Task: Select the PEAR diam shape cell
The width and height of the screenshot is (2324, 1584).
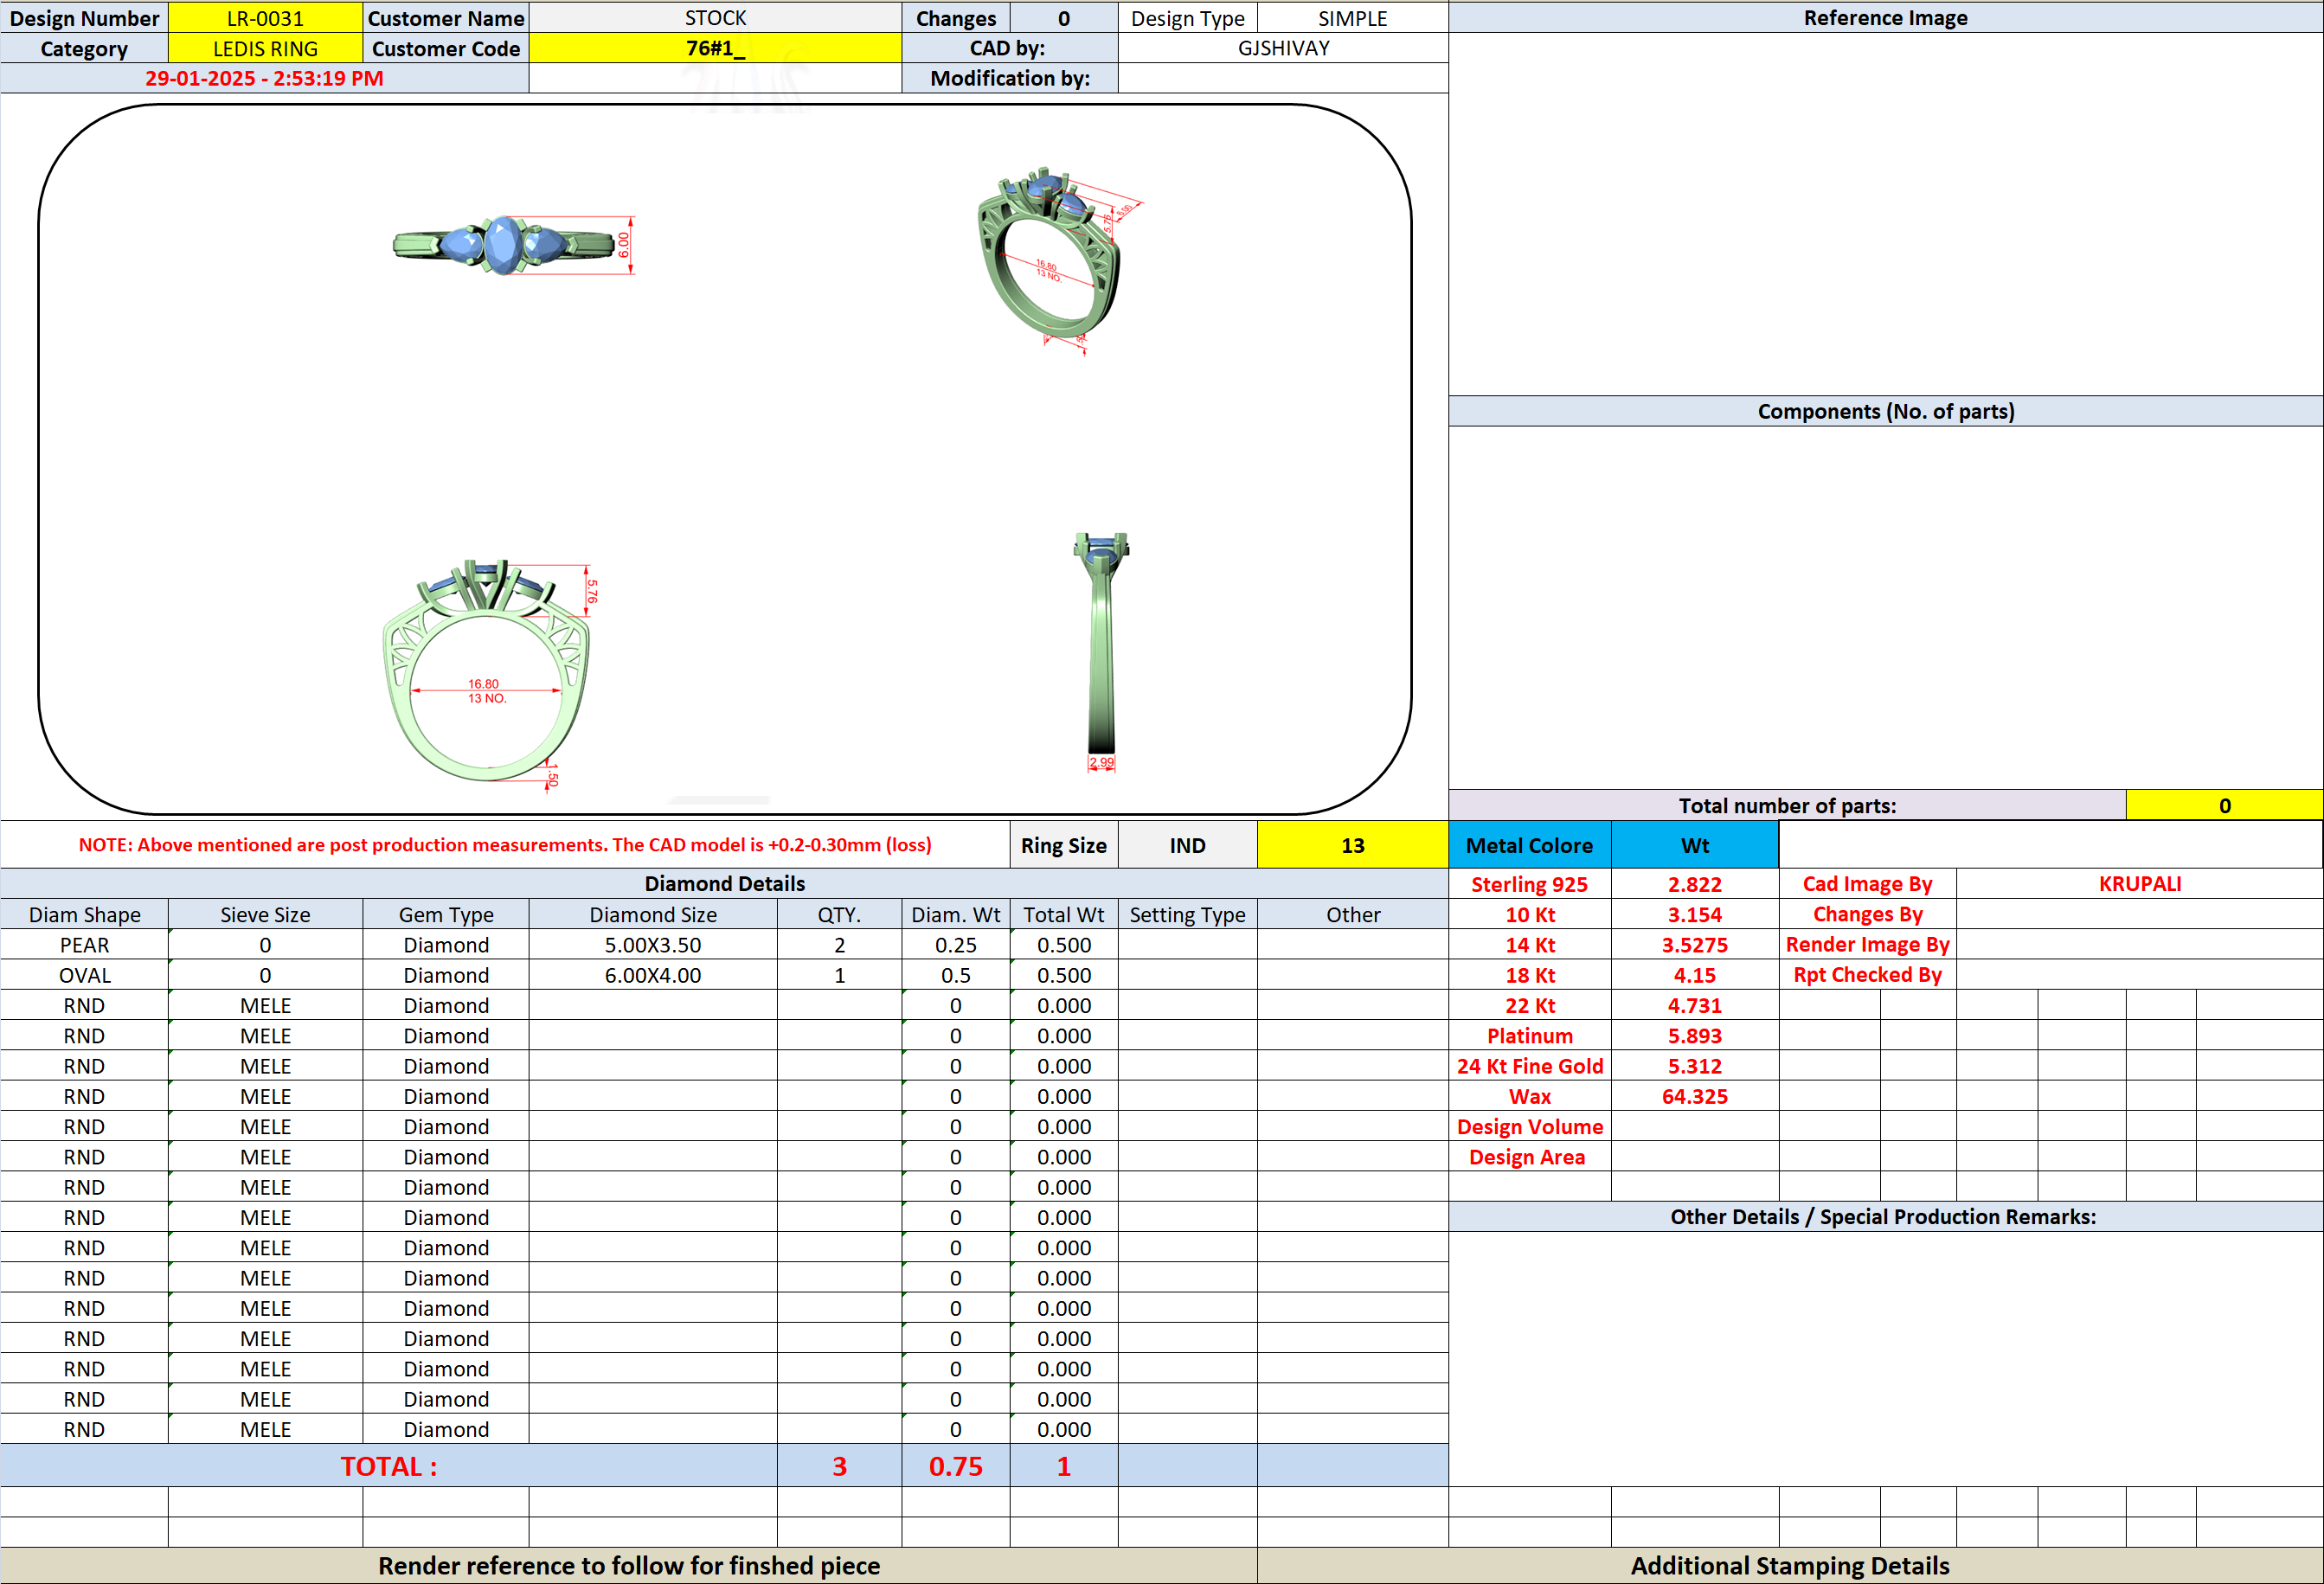Action: (x=84, y=945)
